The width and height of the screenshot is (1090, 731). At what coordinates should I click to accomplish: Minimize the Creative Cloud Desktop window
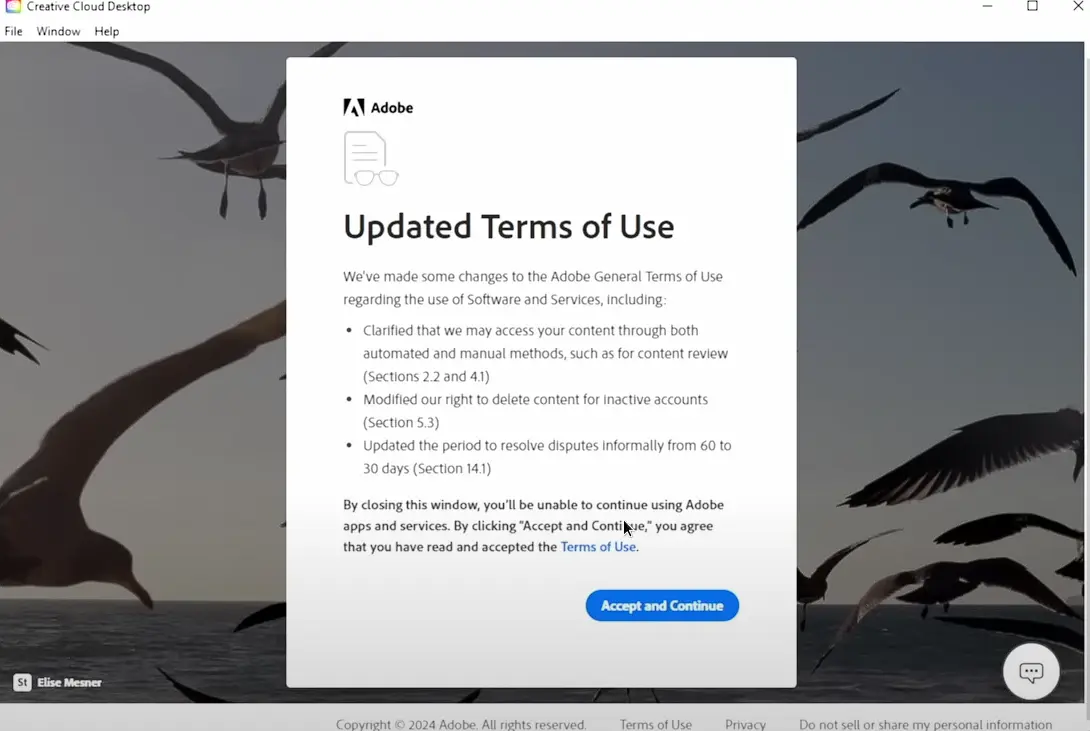point(987,6)
